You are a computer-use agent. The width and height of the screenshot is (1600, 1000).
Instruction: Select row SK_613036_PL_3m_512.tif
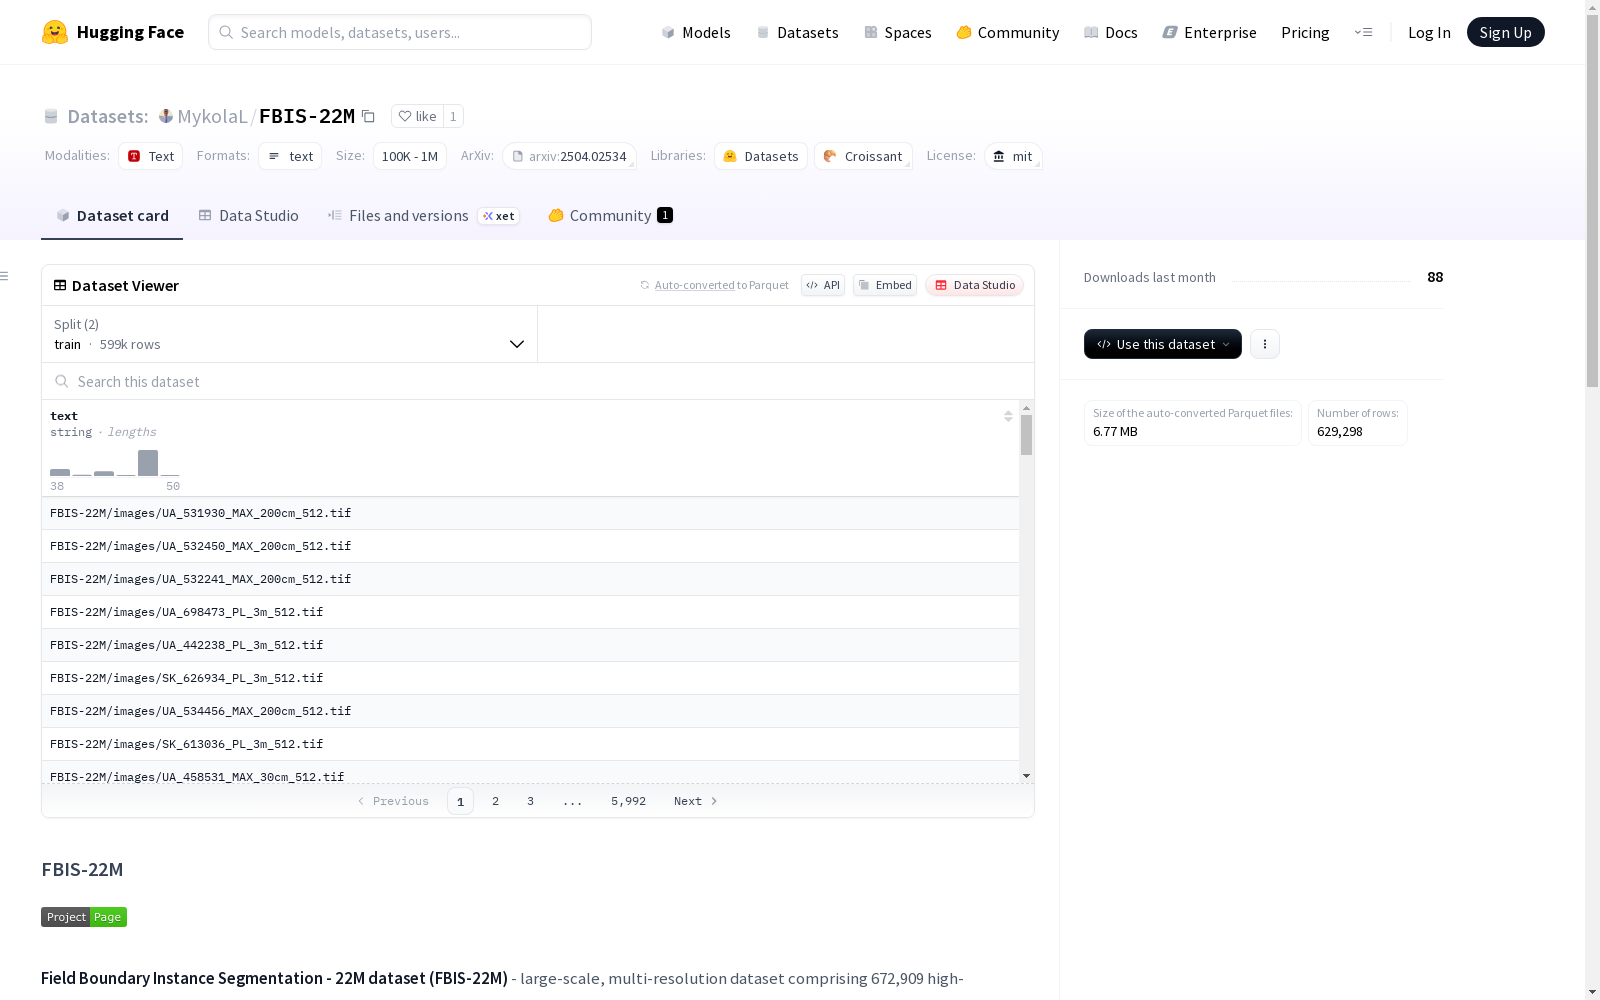tap(530, 744)
